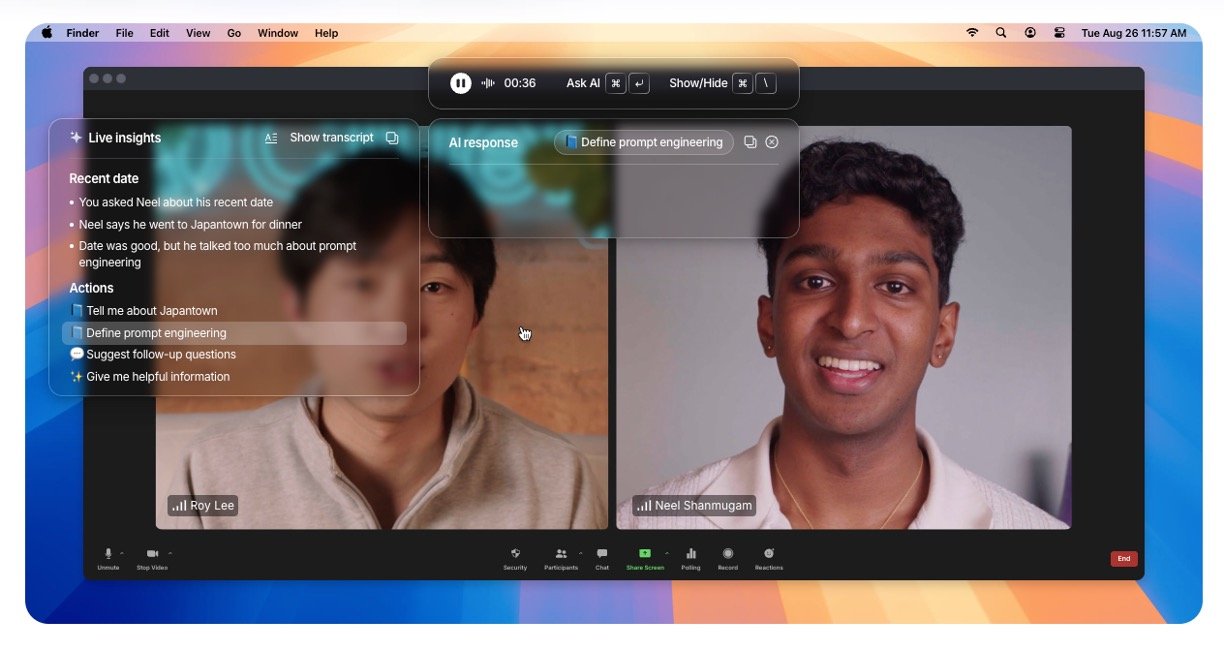Expand the audio options arrow beside Unmute
Image resolution: width=1224 pixels, height=652 pixels.
point(122,552)
